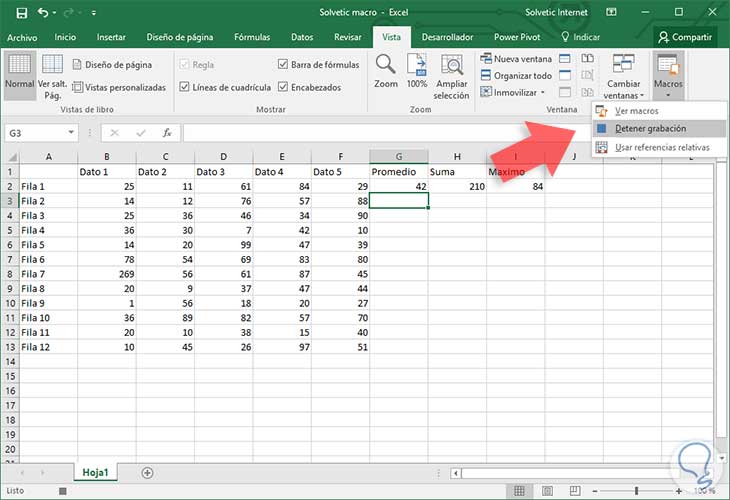The image size is (730, 500).
Task: Open the Datos tab
Action: click(x=302, y=37)
